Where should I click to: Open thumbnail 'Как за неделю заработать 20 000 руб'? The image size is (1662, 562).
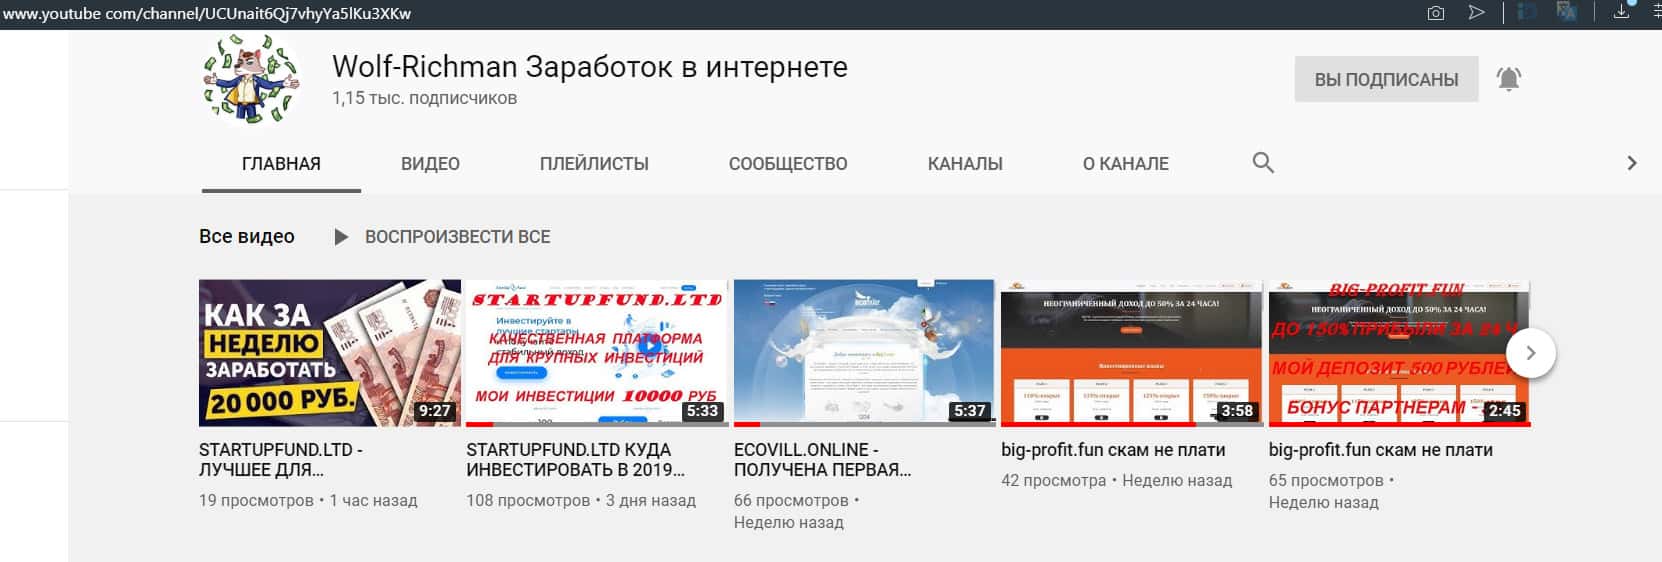tap(330, 353)
